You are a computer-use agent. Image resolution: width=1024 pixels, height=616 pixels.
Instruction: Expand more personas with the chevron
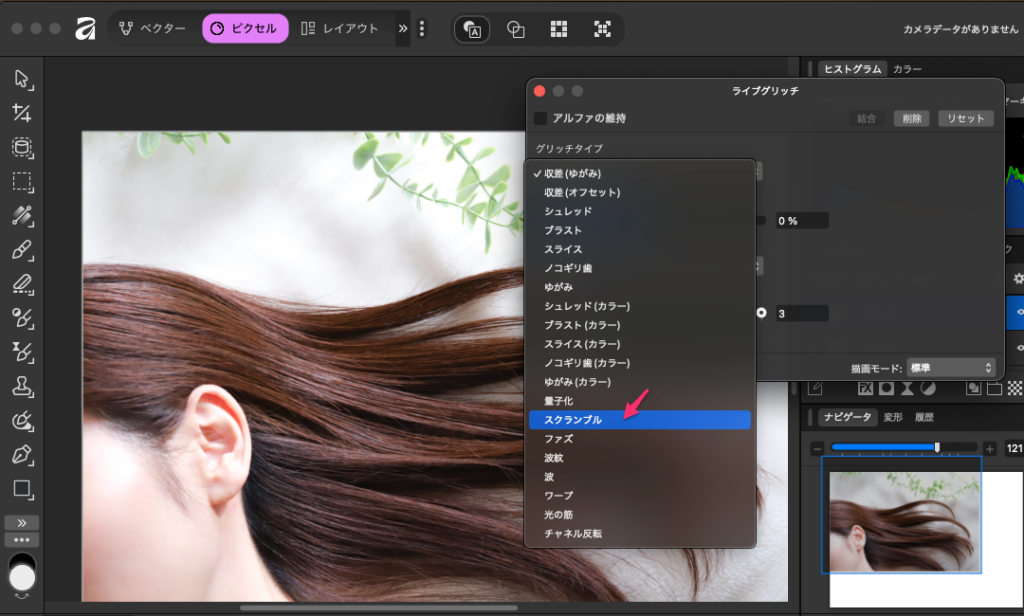coord(403,28)
